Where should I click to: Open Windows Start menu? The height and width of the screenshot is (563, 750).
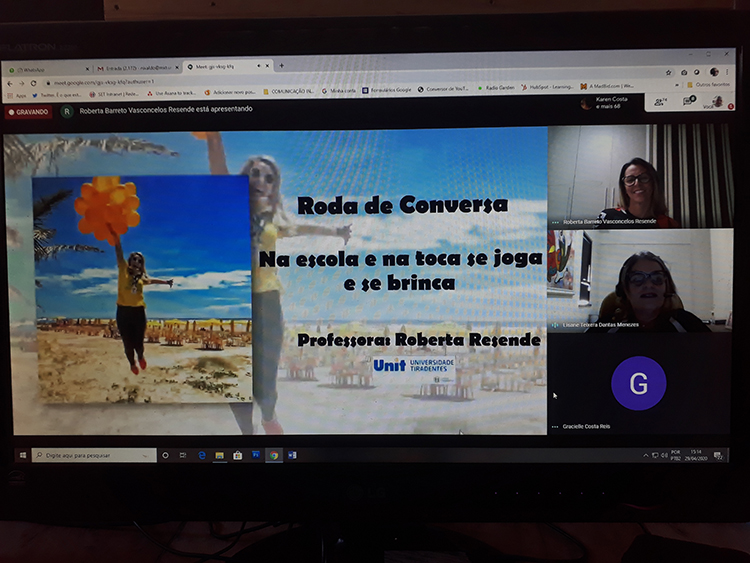click(x=21, y=455)
